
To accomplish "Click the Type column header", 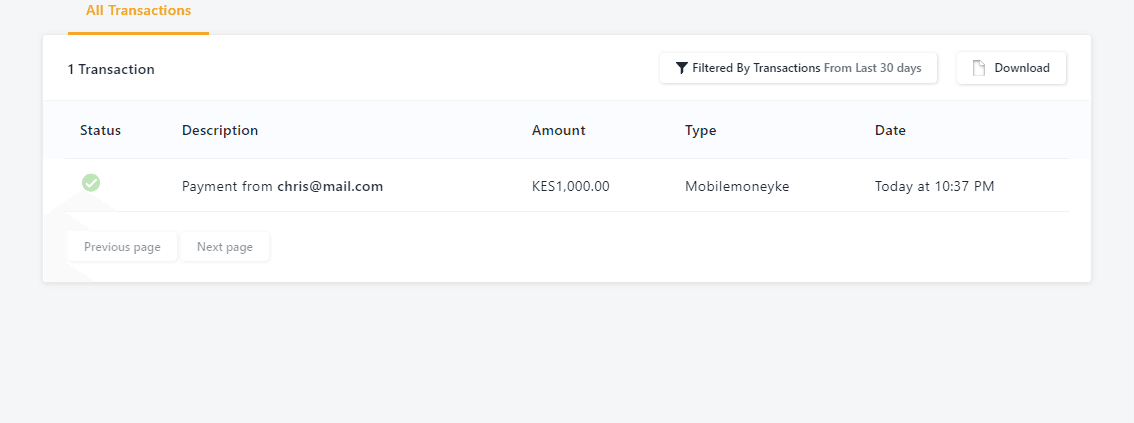I will tap(701, 131).
